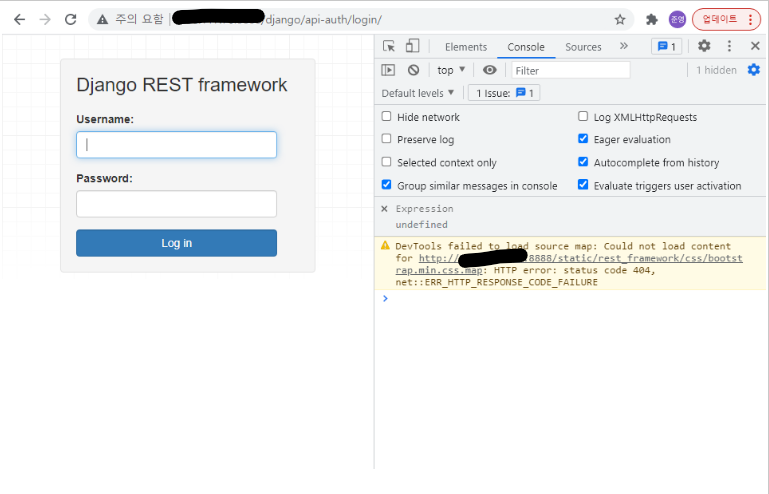Create a live expression with the eye icon
769x494 pixels.
click(x=489, y=70)
